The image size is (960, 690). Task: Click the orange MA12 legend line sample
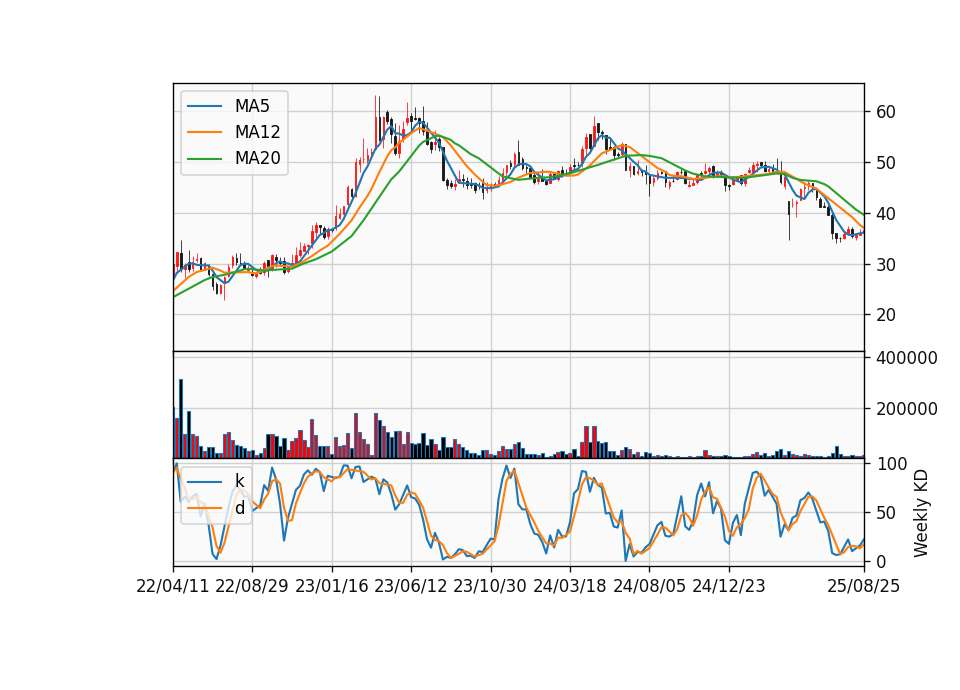click(x=204, y=132)
